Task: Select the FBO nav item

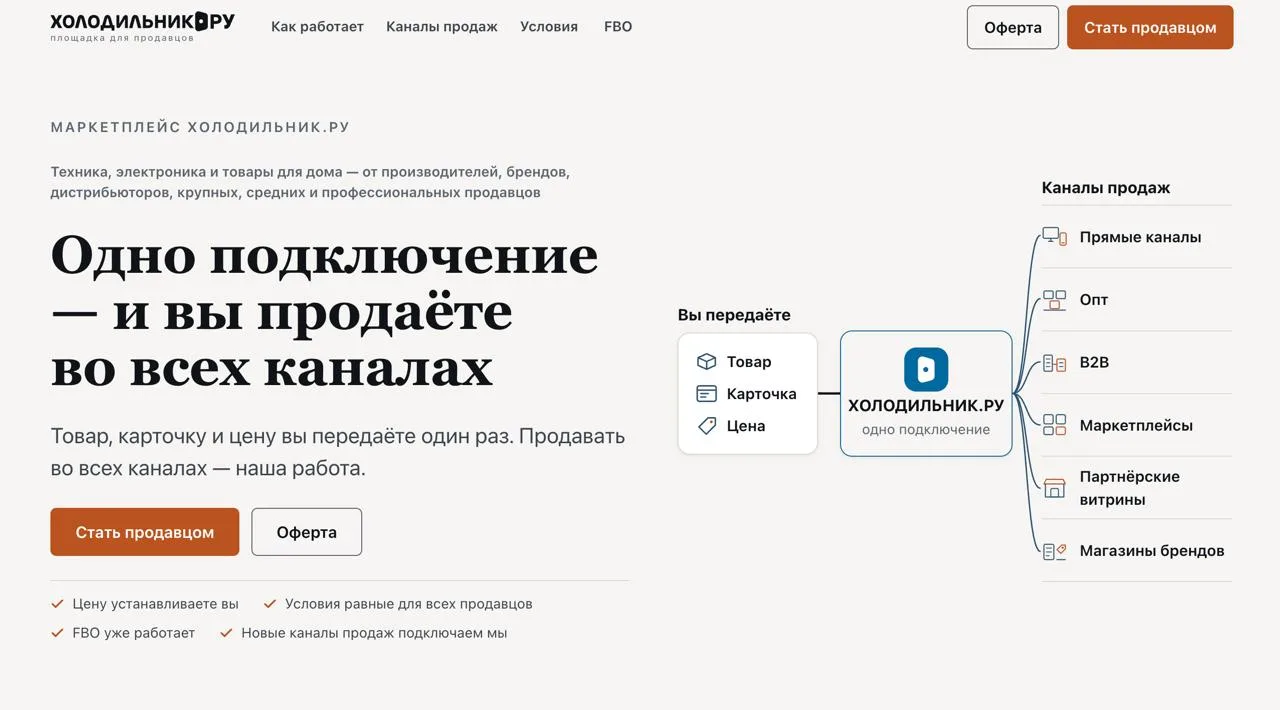Action: [618, 27]
